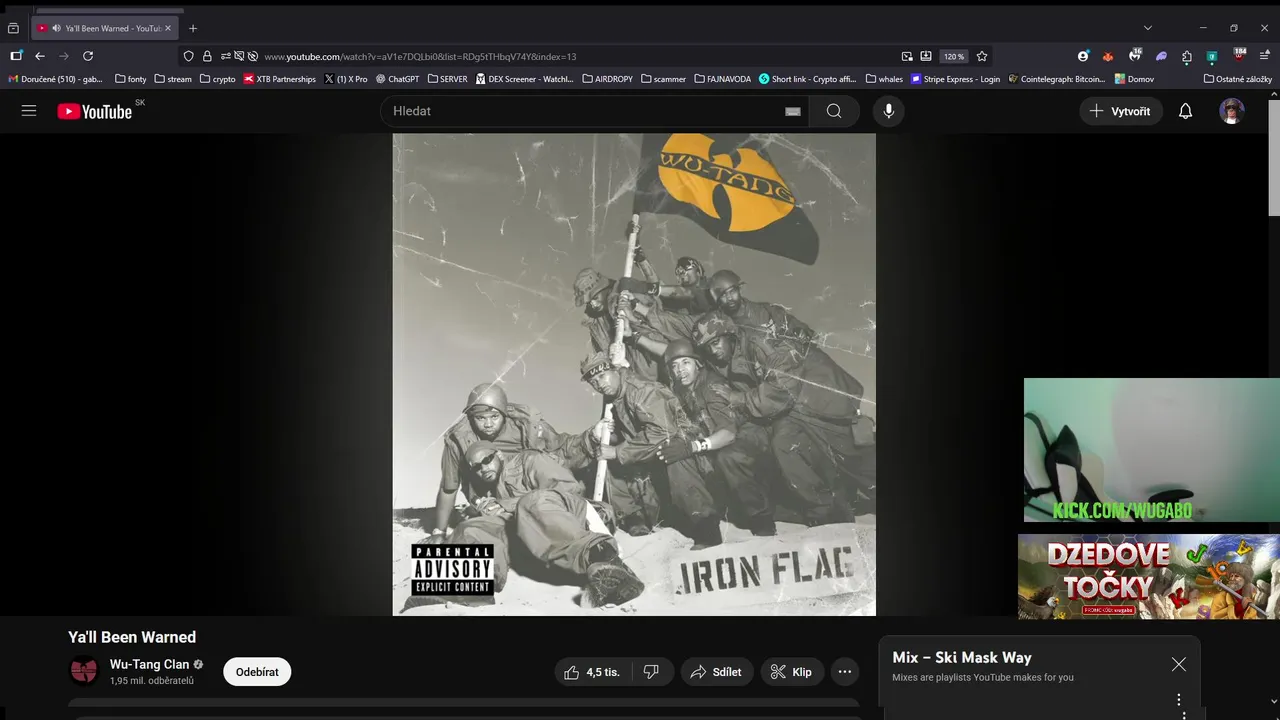The height and width of the screenshot is (720, 1280).
Task: Open the teal shield extension icon
Action: pos(1212,56)
